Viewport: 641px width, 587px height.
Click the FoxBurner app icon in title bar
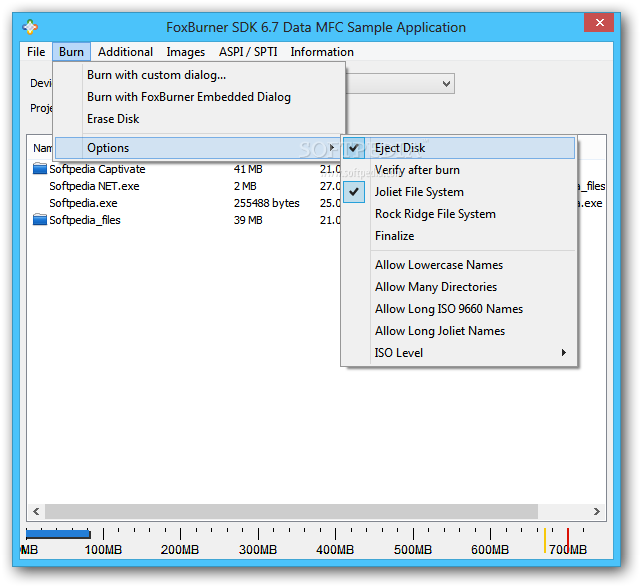click(x=30, y=27)
